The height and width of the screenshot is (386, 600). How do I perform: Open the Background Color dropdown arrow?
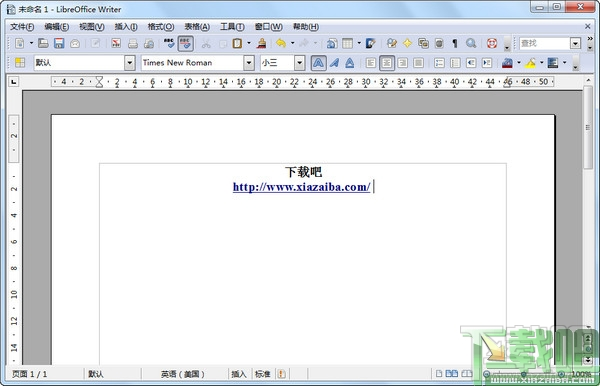(564, 63)
